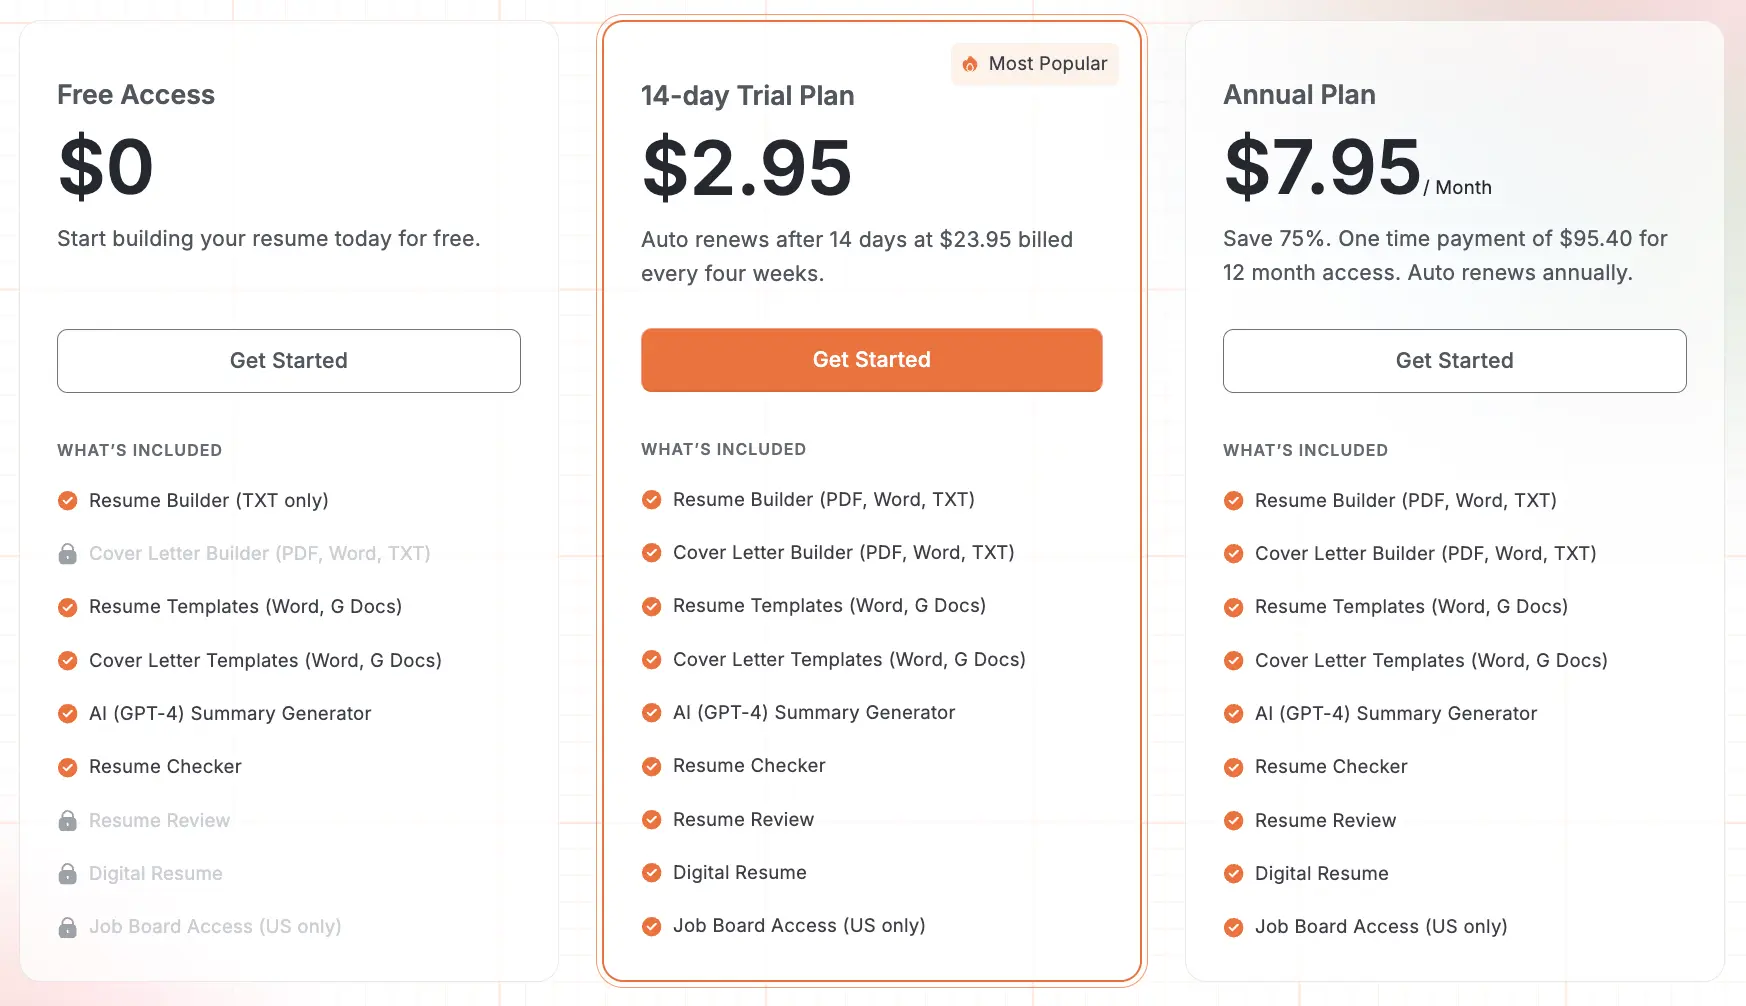Click the flame icon beside Most Popular
This screenshot has width=1746, height=1006.
(x=970, y=64)
